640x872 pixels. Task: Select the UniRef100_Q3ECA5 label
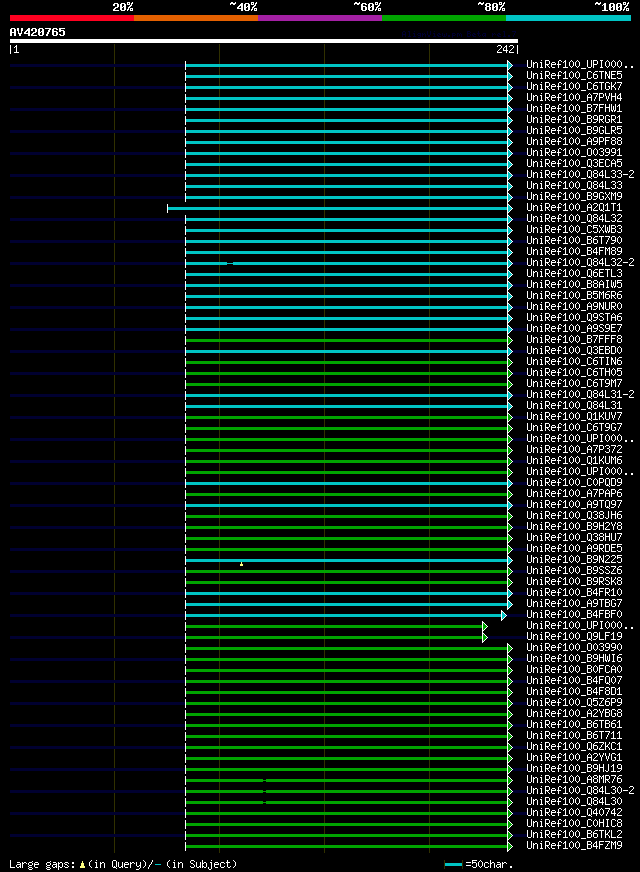coord(574,164)
